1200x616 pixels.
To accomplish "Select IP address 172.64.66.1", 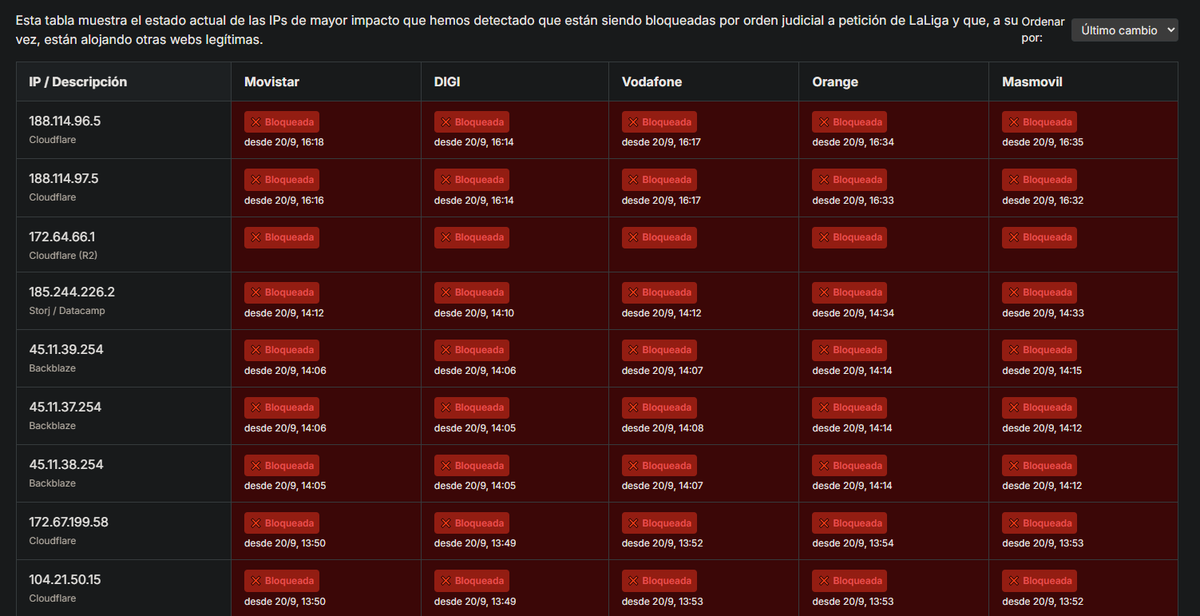I will [x=62, y=236].
